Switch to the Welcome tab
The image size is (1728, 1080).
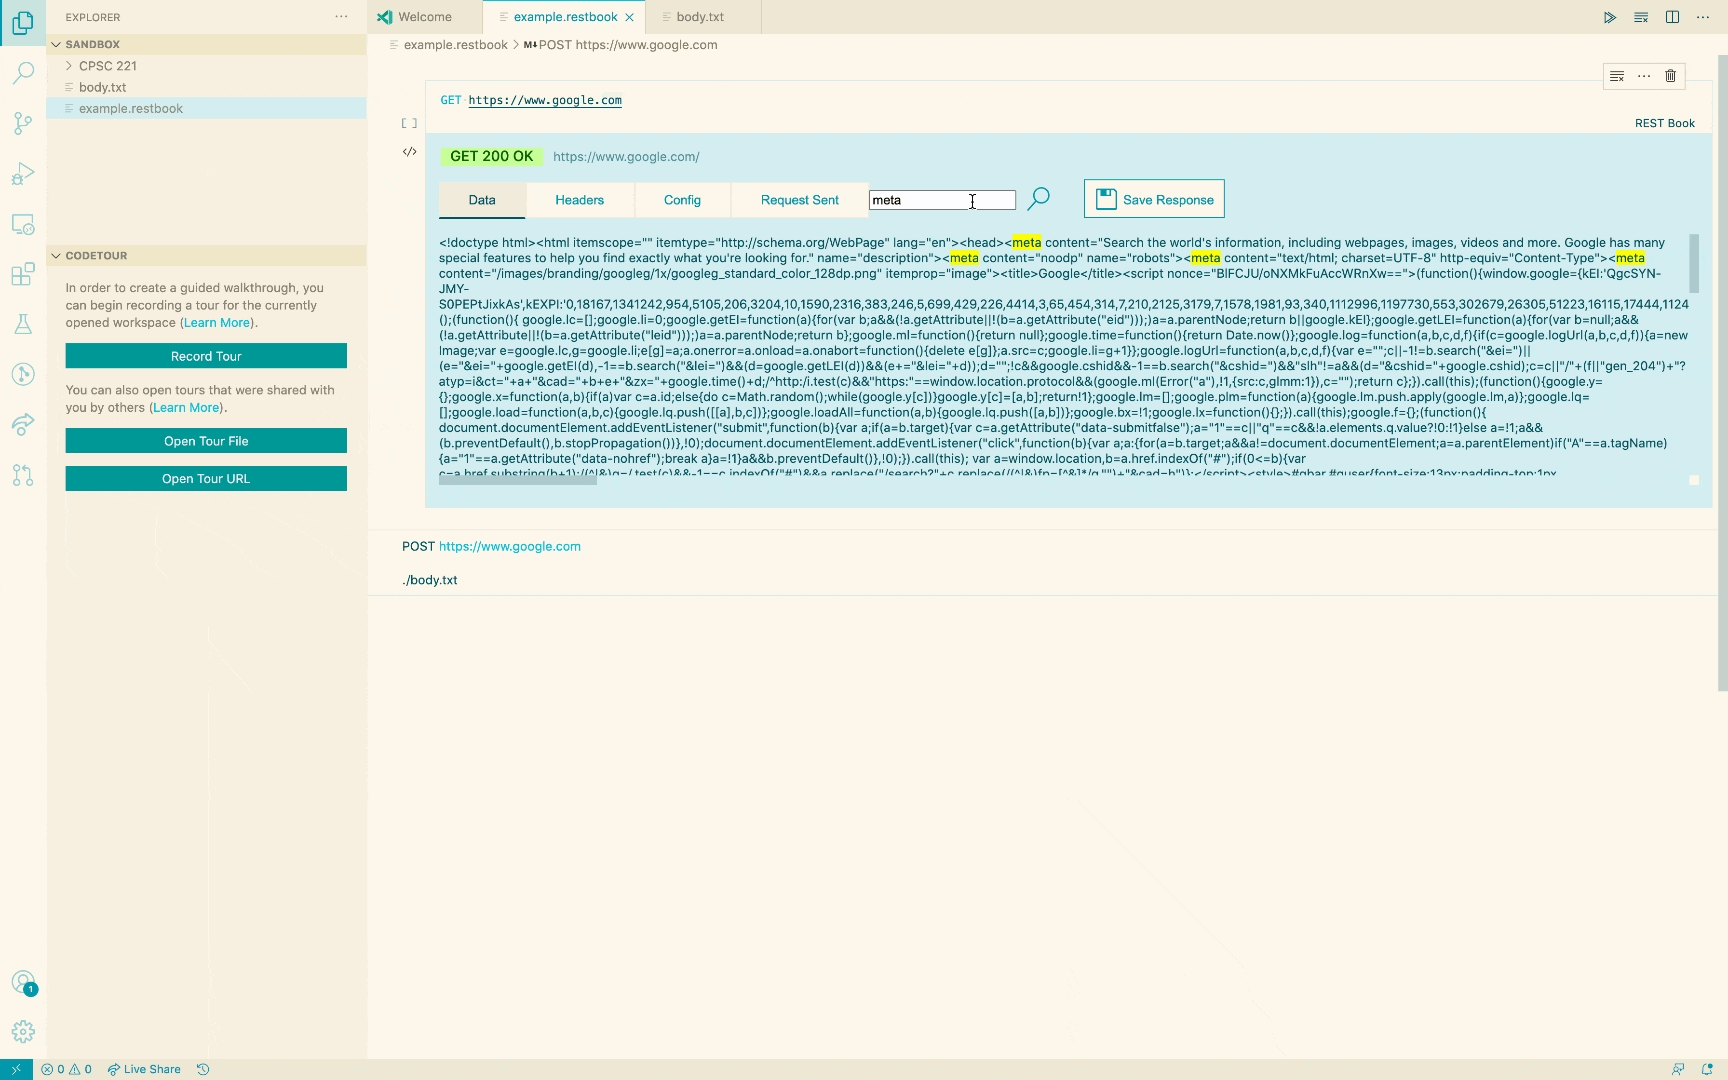coord(425,17)
